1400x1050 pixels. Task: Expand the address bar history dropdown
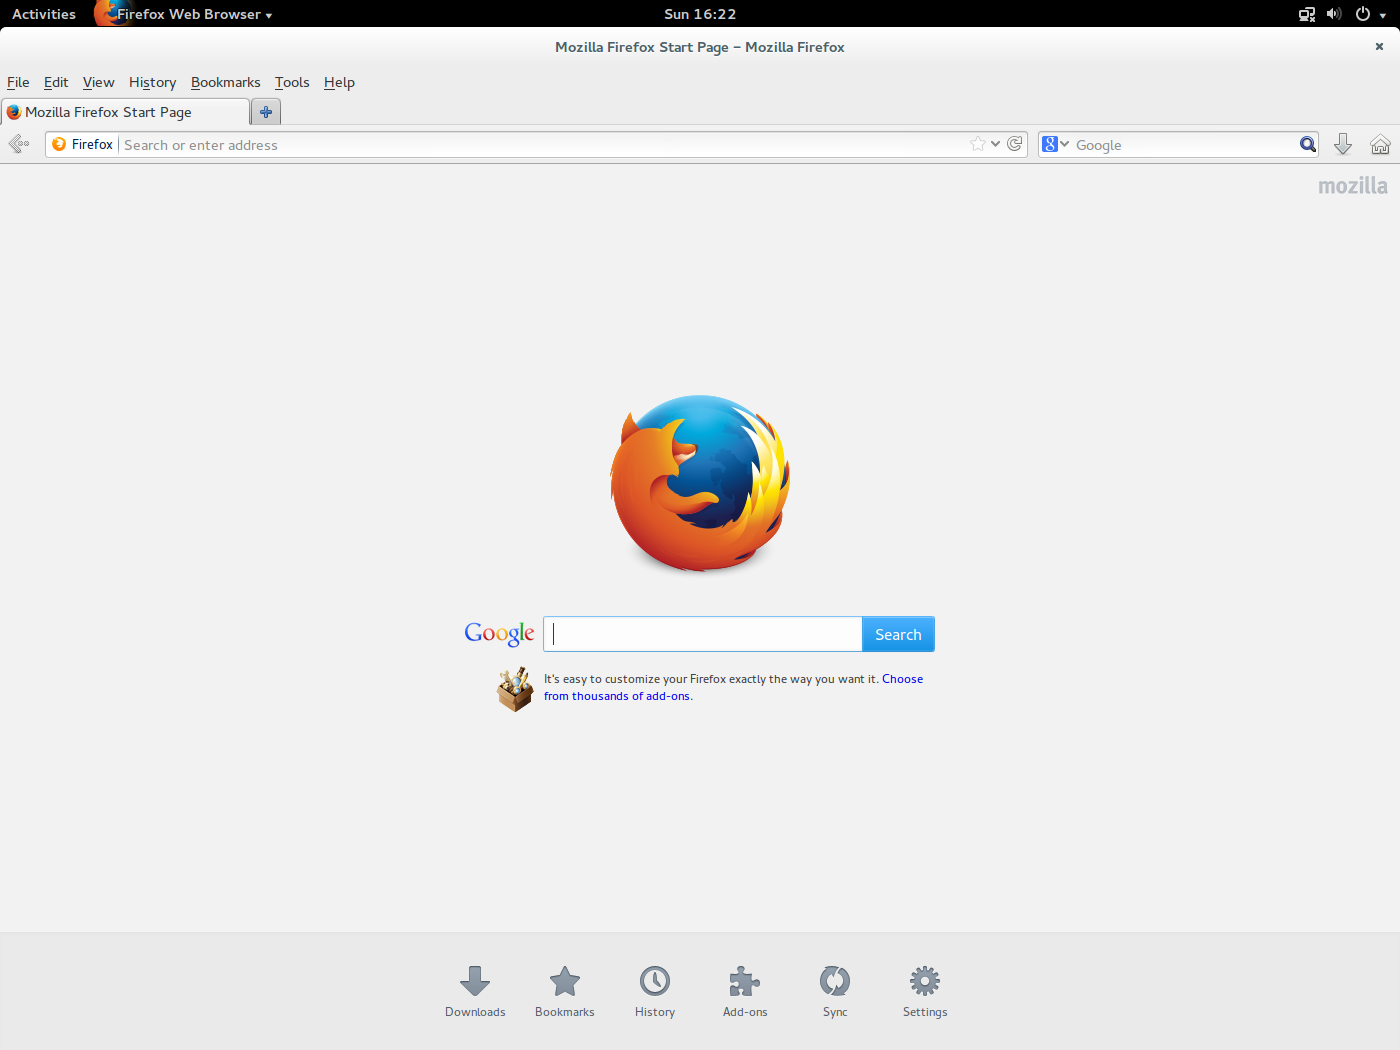click(x=996, y=144)
